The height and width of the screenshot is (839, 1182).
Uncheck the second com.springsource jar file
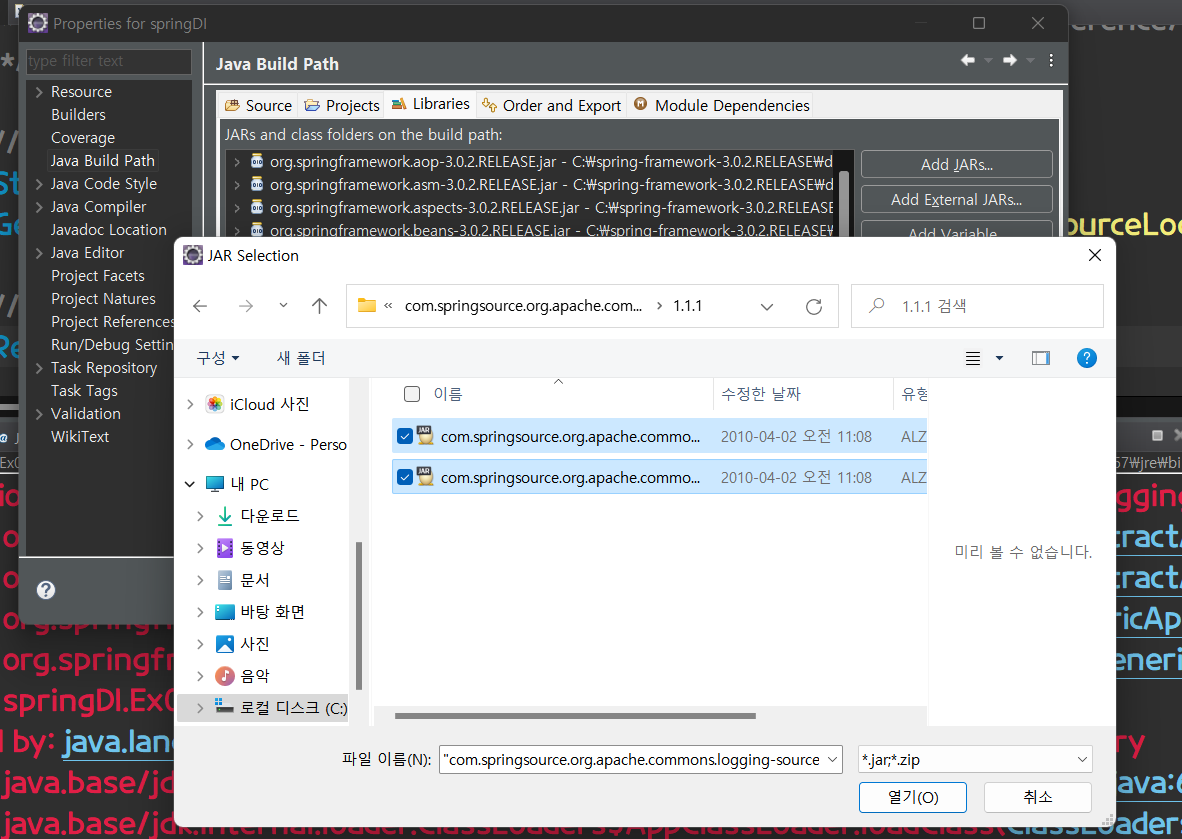405,477
